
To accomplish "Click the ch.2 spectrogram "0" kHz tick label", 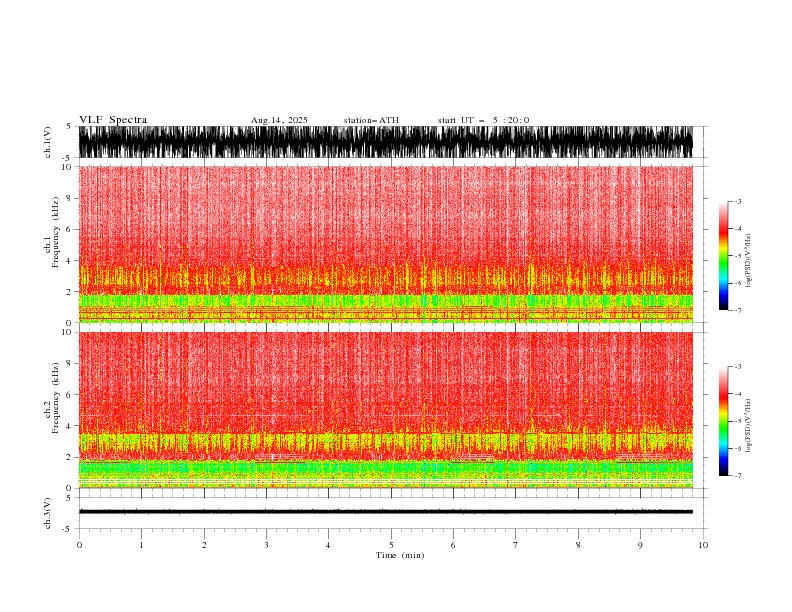I will point(69,488).
